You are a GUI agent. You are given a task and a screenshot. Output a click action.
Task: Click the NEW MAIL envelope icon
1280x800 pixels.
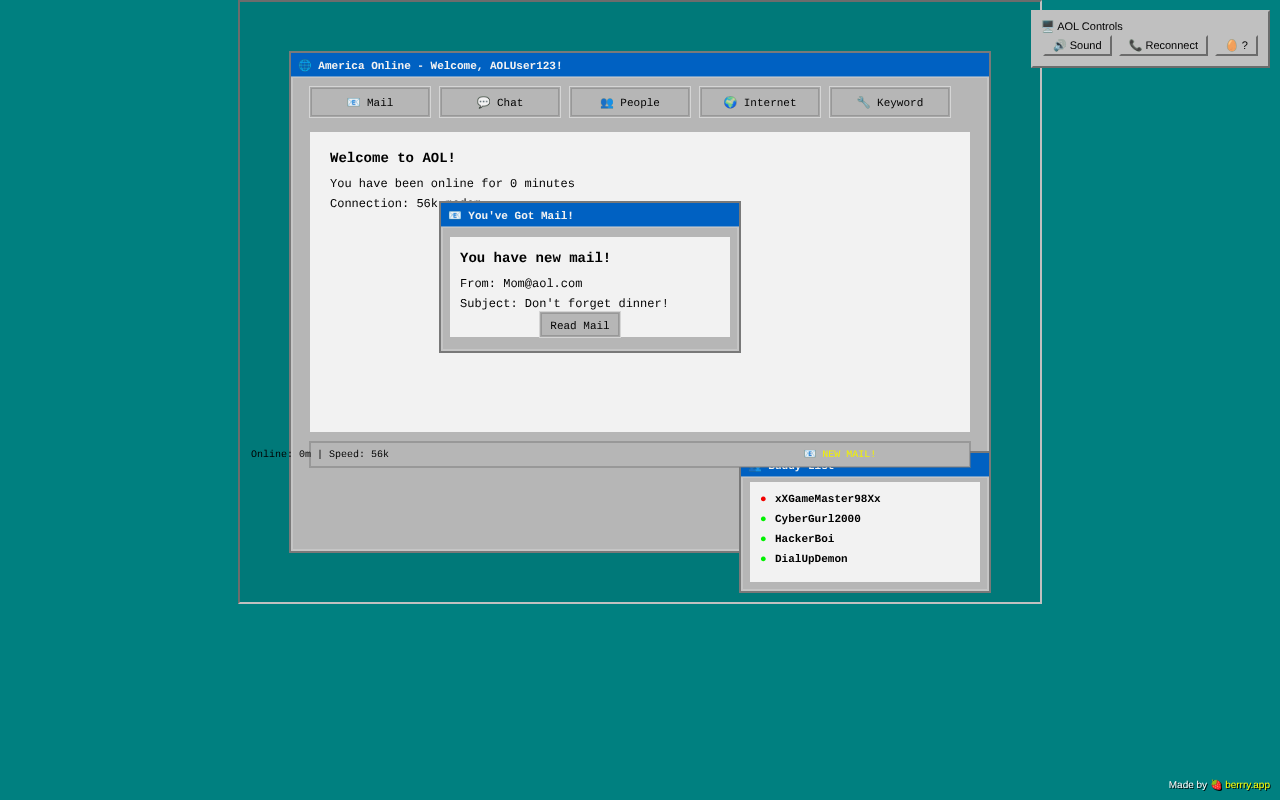point(810,453)
